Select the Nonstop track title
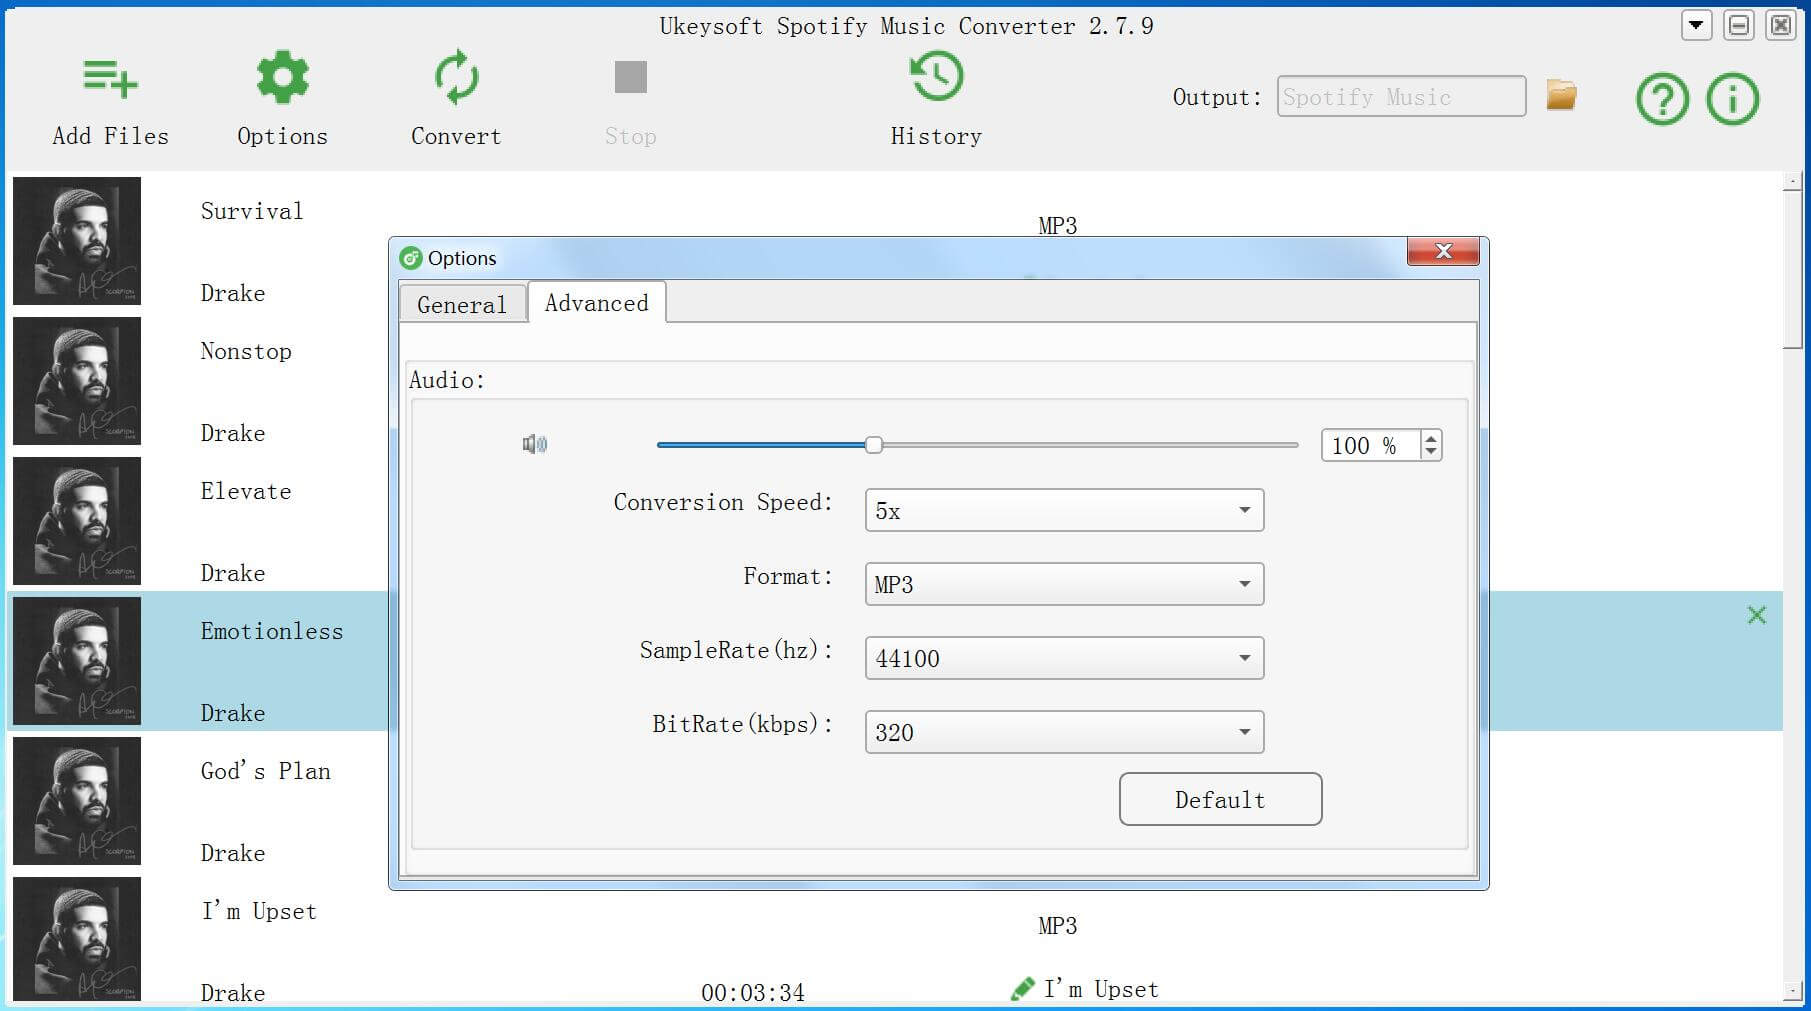This screenshot has width=1811, height=1011. click(246, 351)
